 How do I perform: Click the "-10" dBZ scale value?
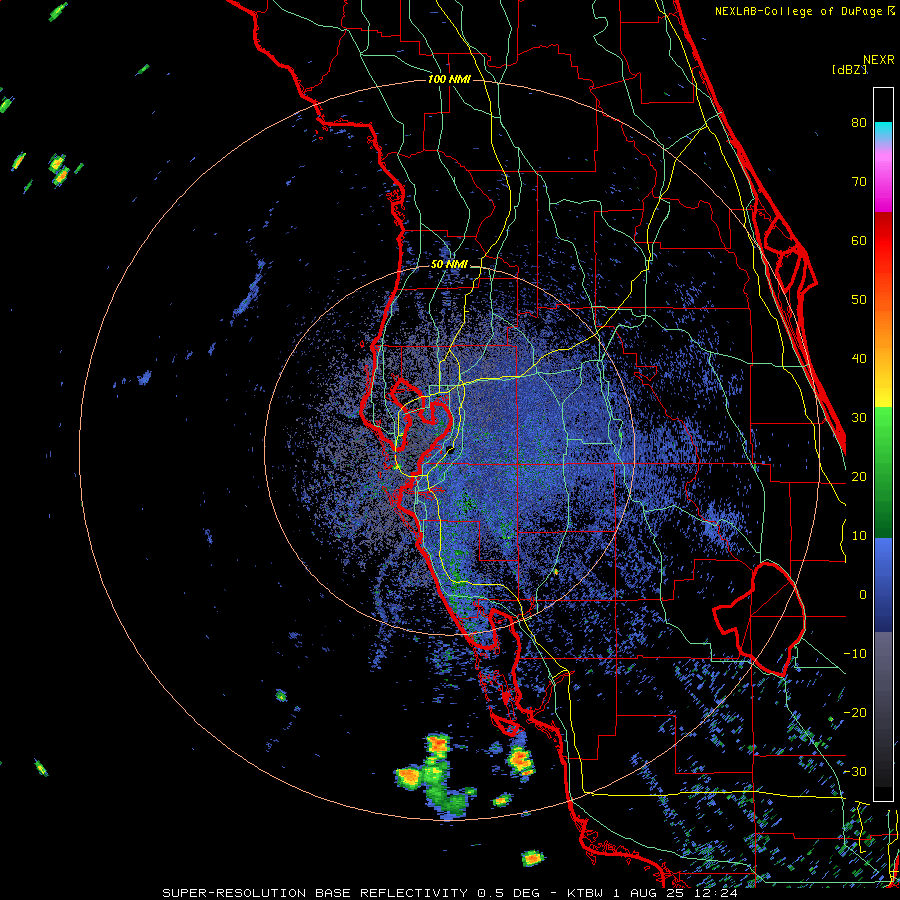tap(855, 654)
